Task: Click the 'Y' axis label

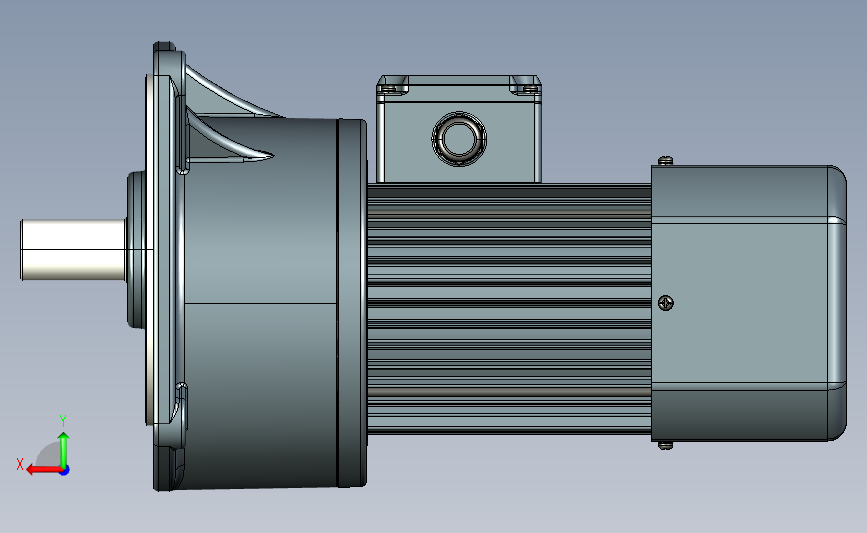Action: (x=63, y=422)
